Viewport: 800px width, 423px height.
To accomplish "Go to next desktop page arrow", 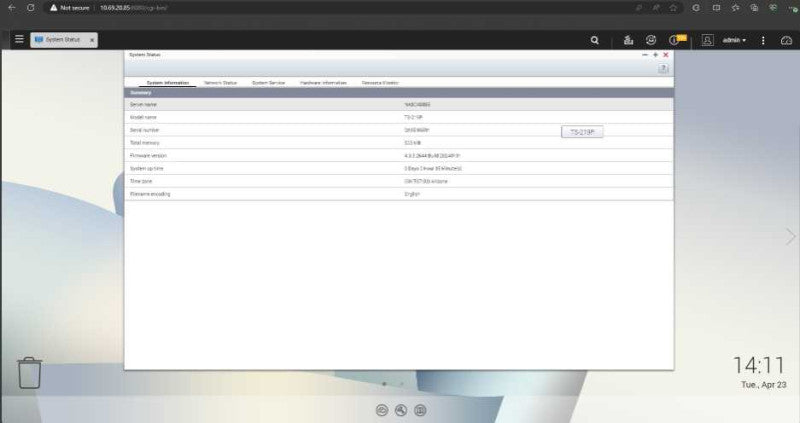I will point(790,236).
